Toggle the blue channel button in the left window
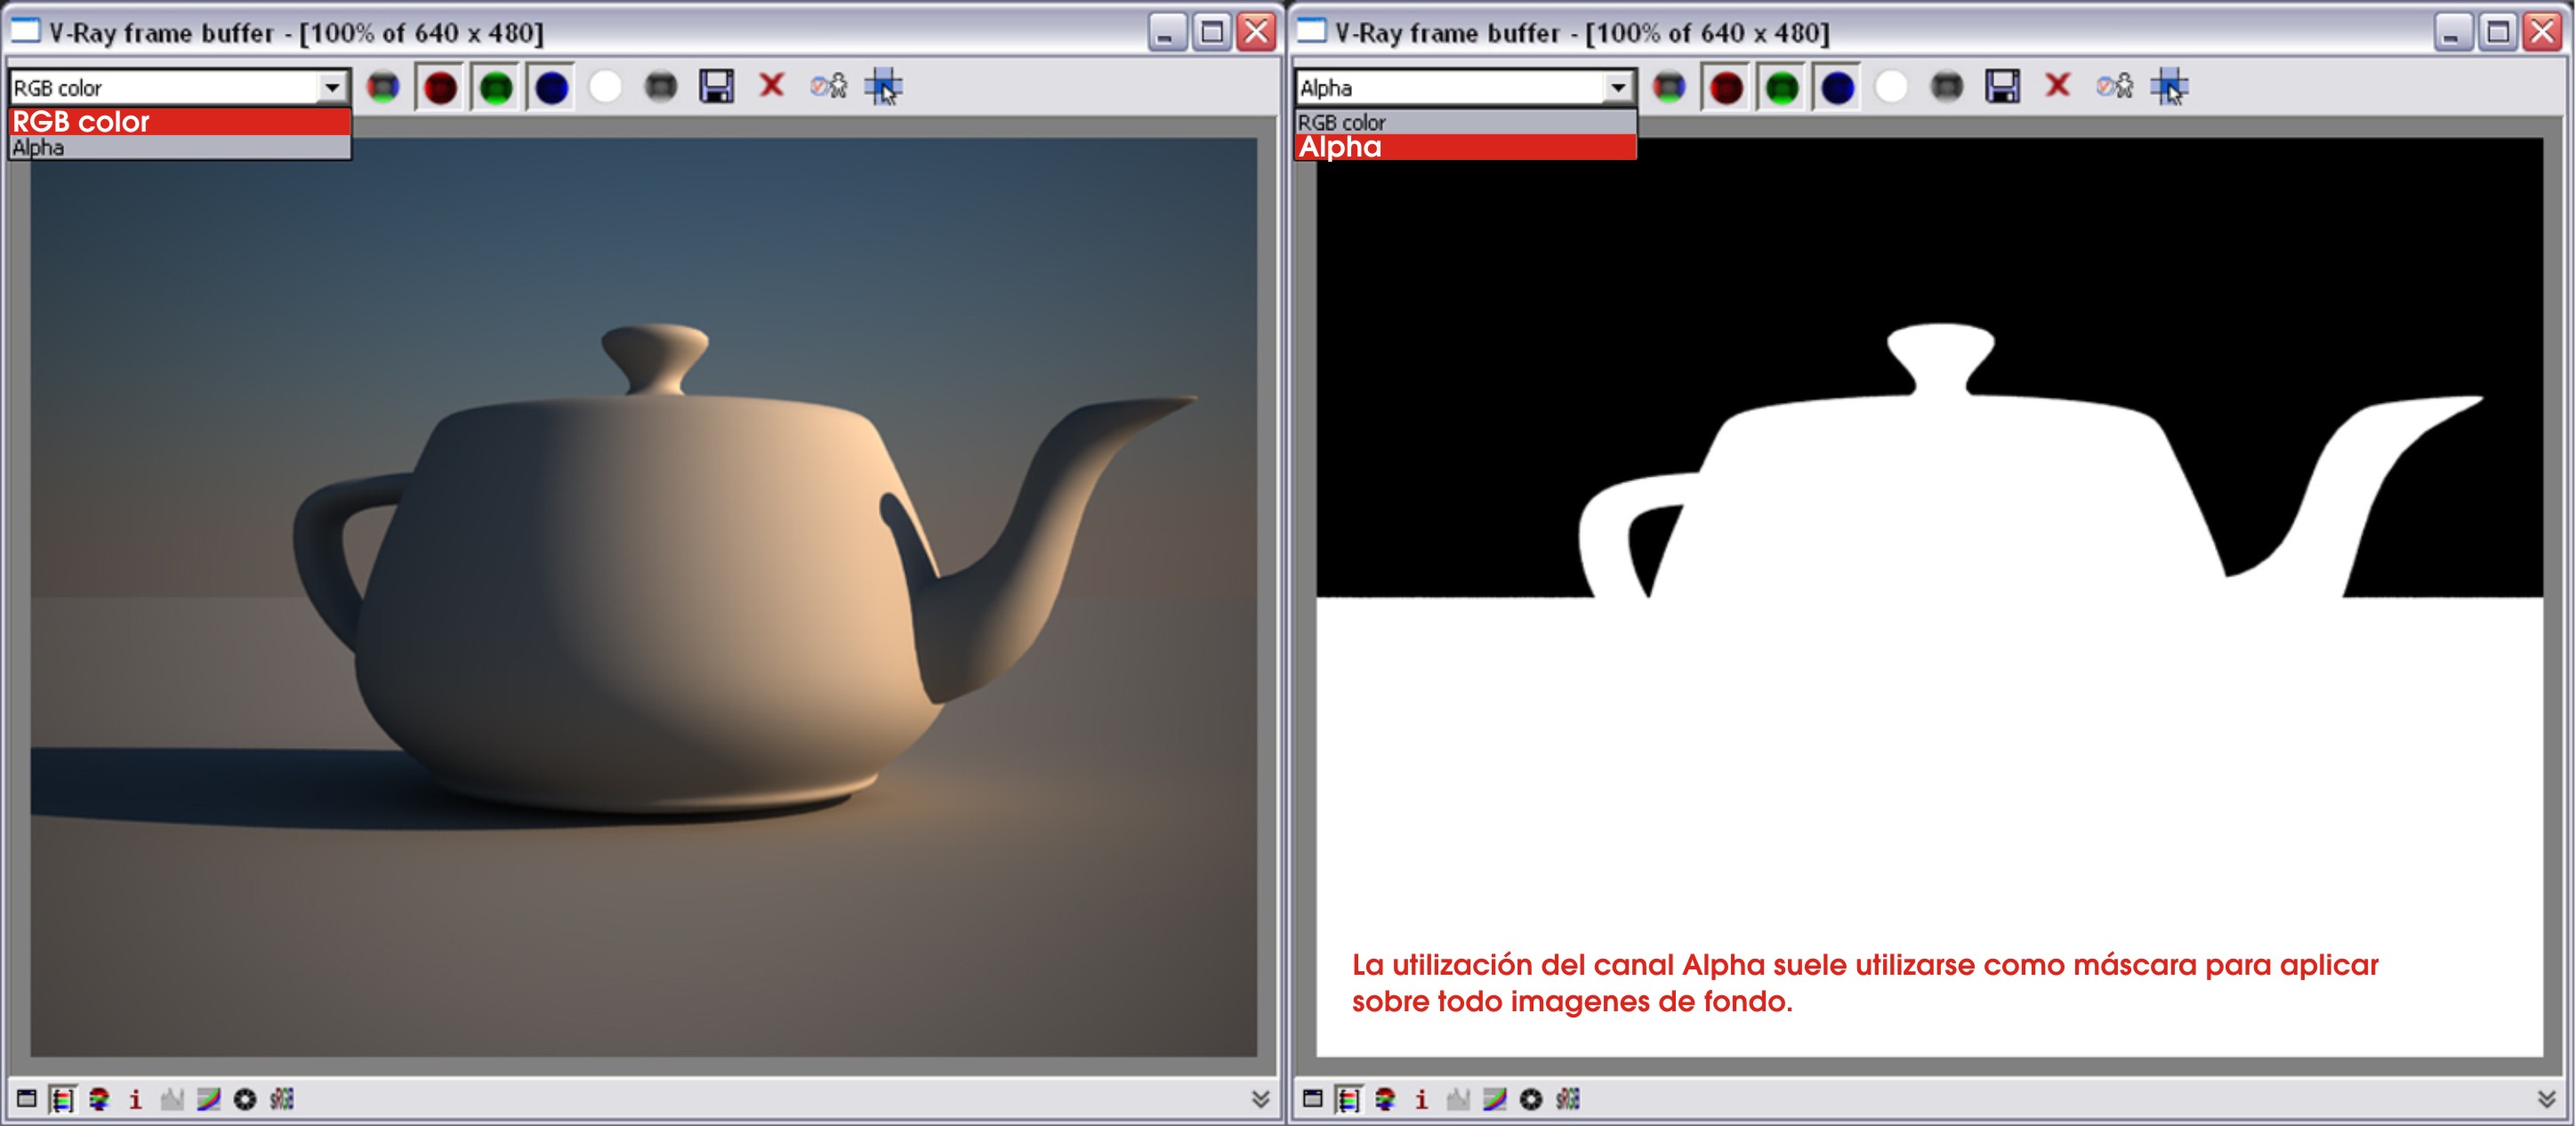2576x1126 pixels. pyautogui.click(x=552, y=87)
